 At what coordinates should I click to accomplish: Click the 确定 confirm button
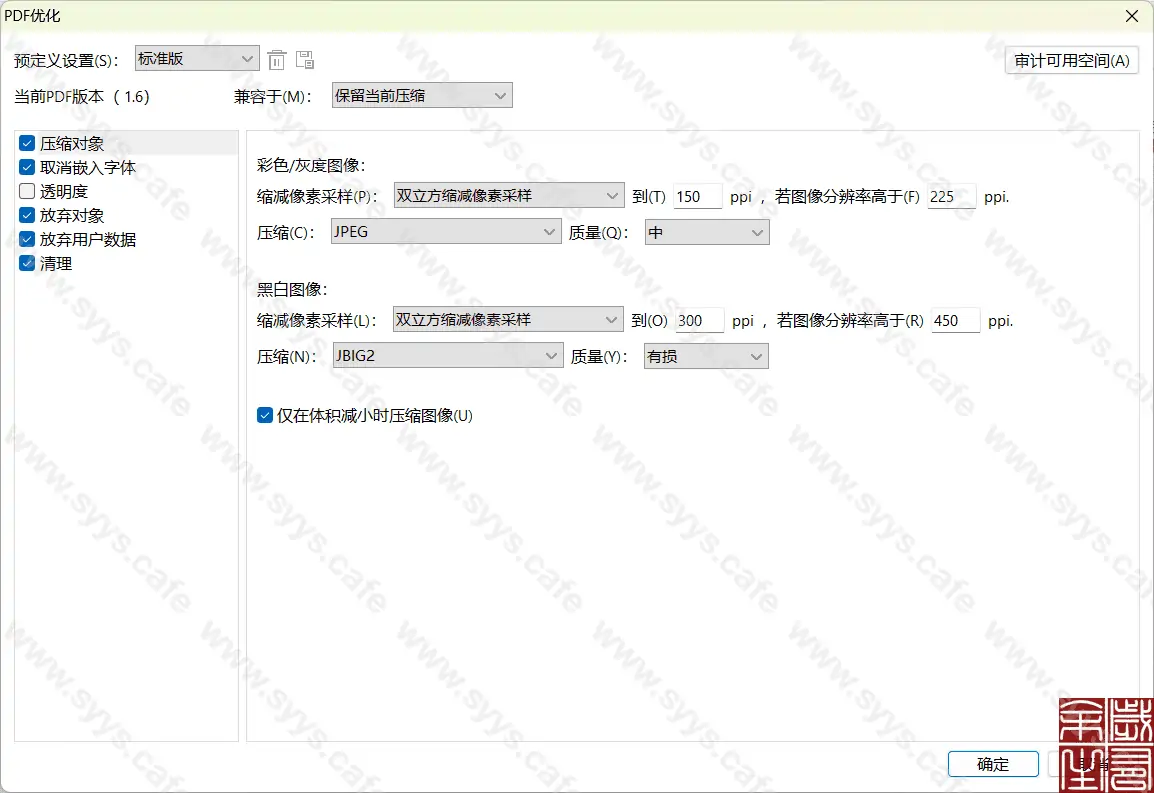click(992, 763)
